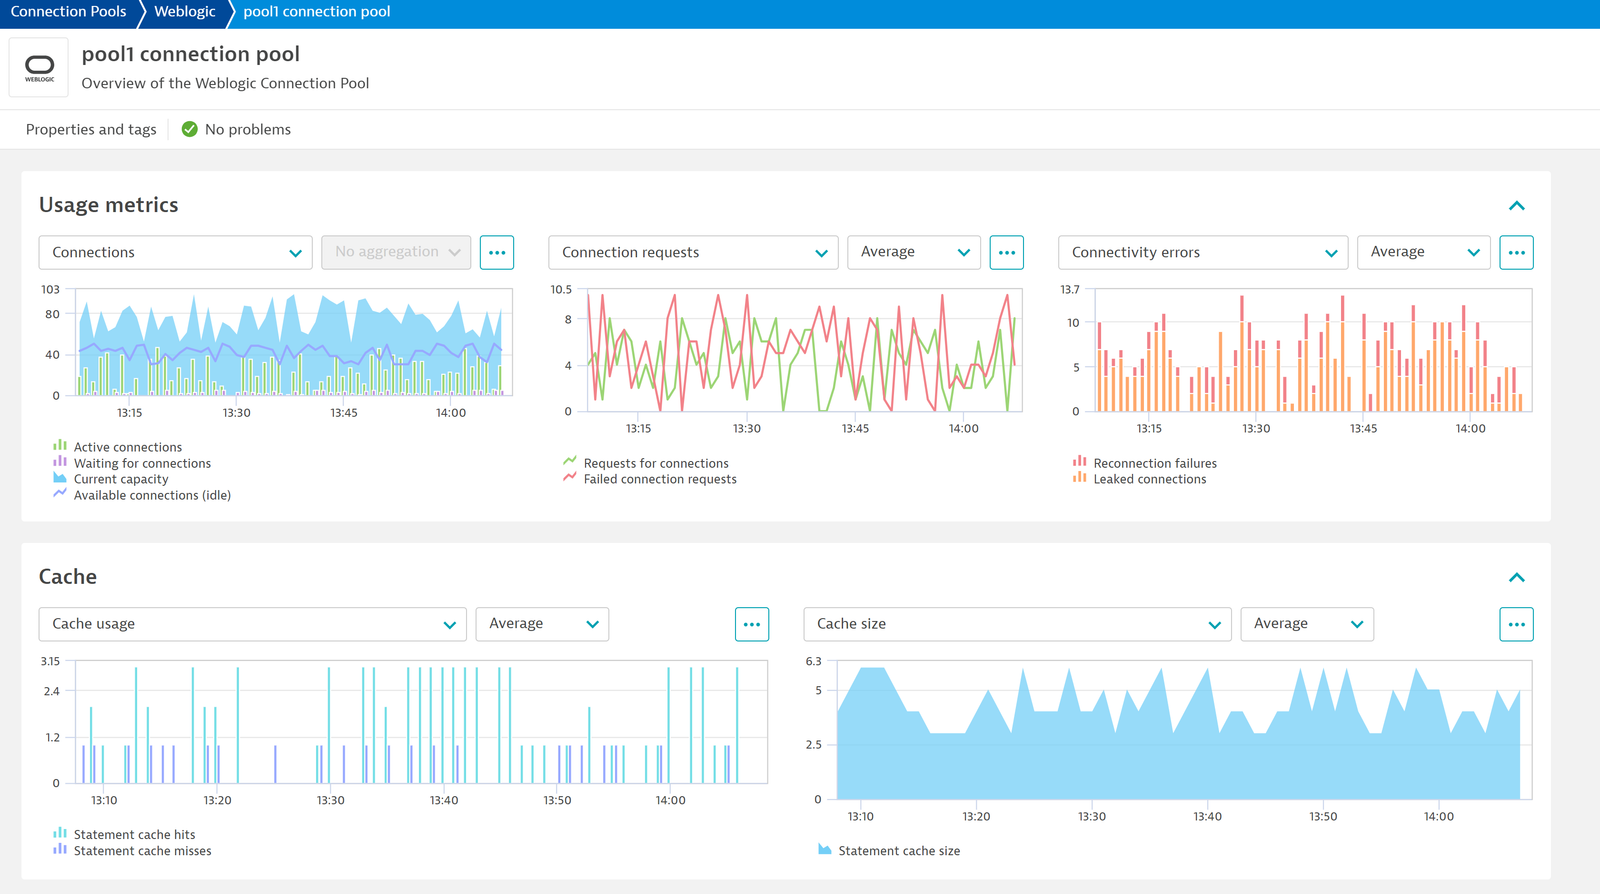
Task: Toggle Reconnection failures series label
Action: (1155, 463)
